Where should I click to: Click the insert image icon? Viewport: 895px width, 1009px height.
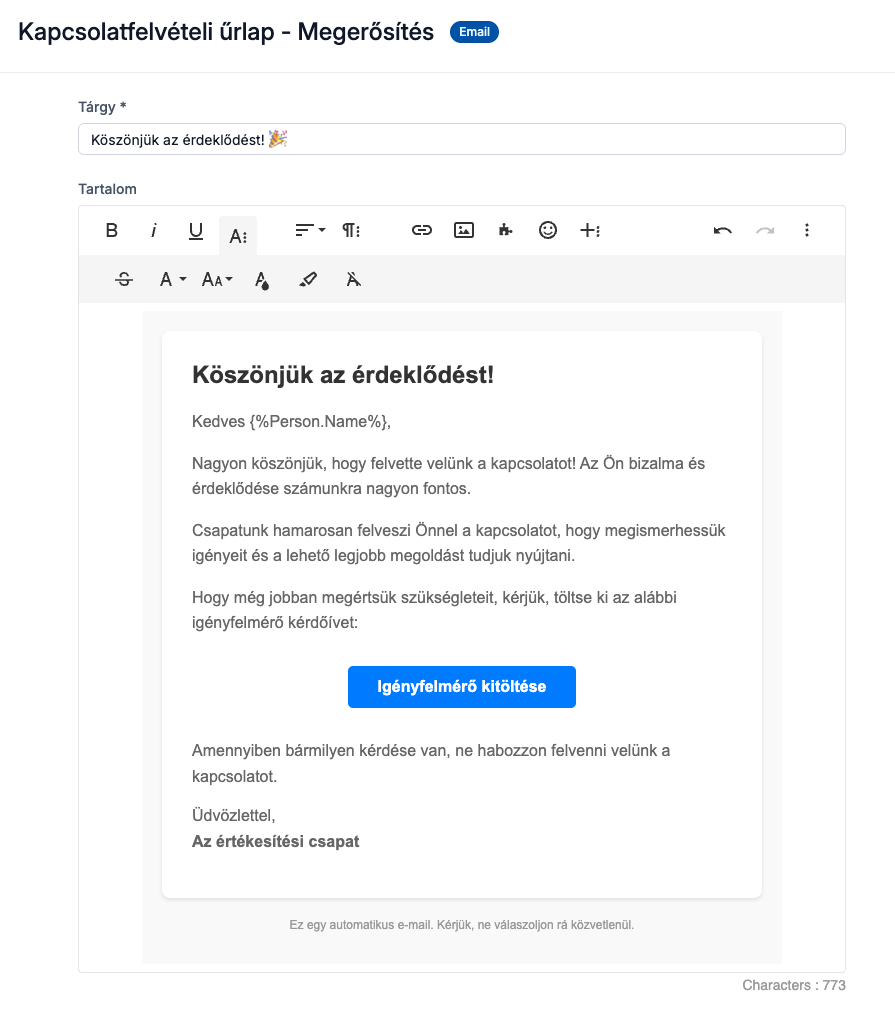(464, 231)
